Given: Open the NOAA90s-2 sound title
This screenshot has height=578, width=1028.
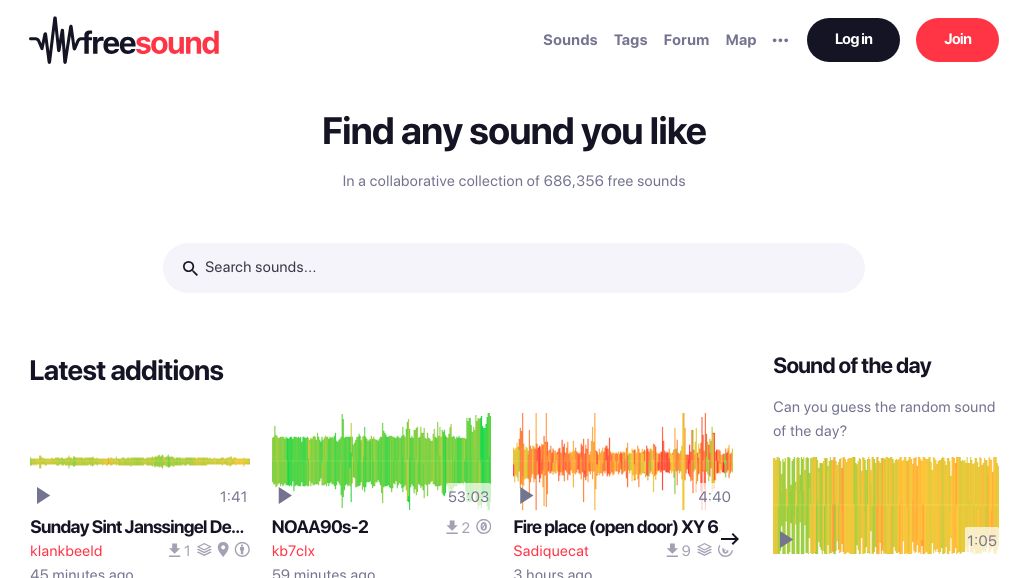Looking at the screenshot, I should pyautogui.click(x=320, y=527).
